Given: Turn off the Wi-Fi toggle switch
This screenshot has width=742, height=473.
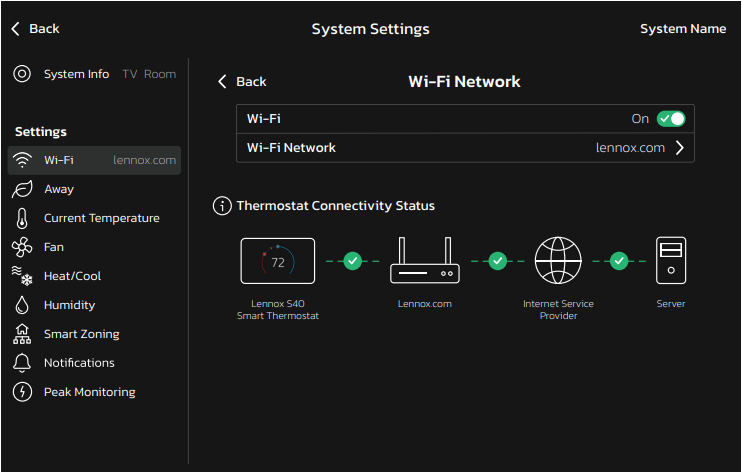Looking at the screenshot, I should click(671, 119).
